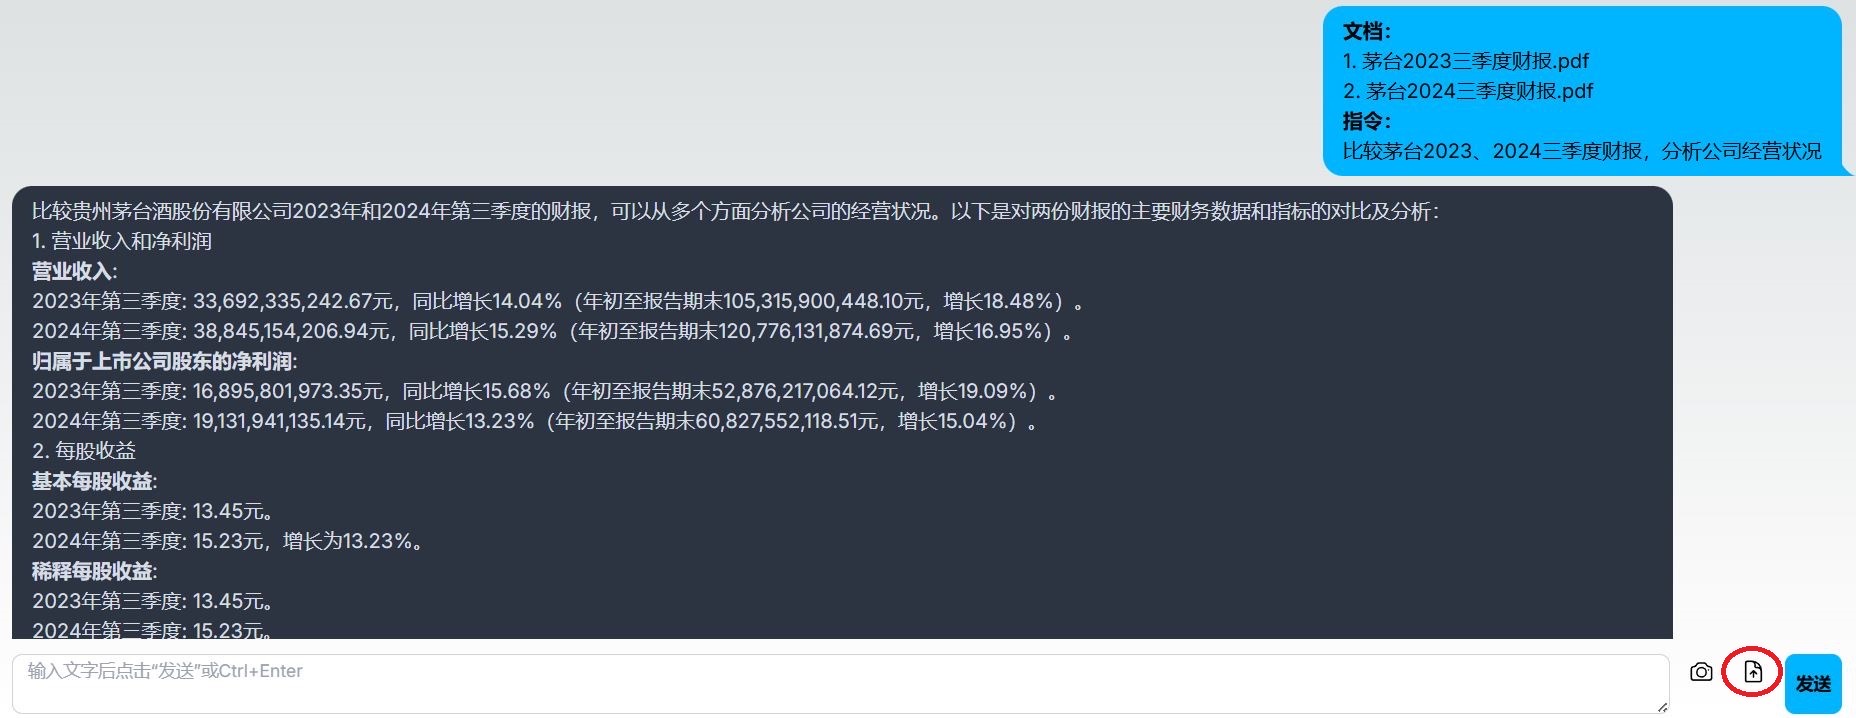
Task: Click the 营业收入 bold heading
Action: [x=74, y=271]
